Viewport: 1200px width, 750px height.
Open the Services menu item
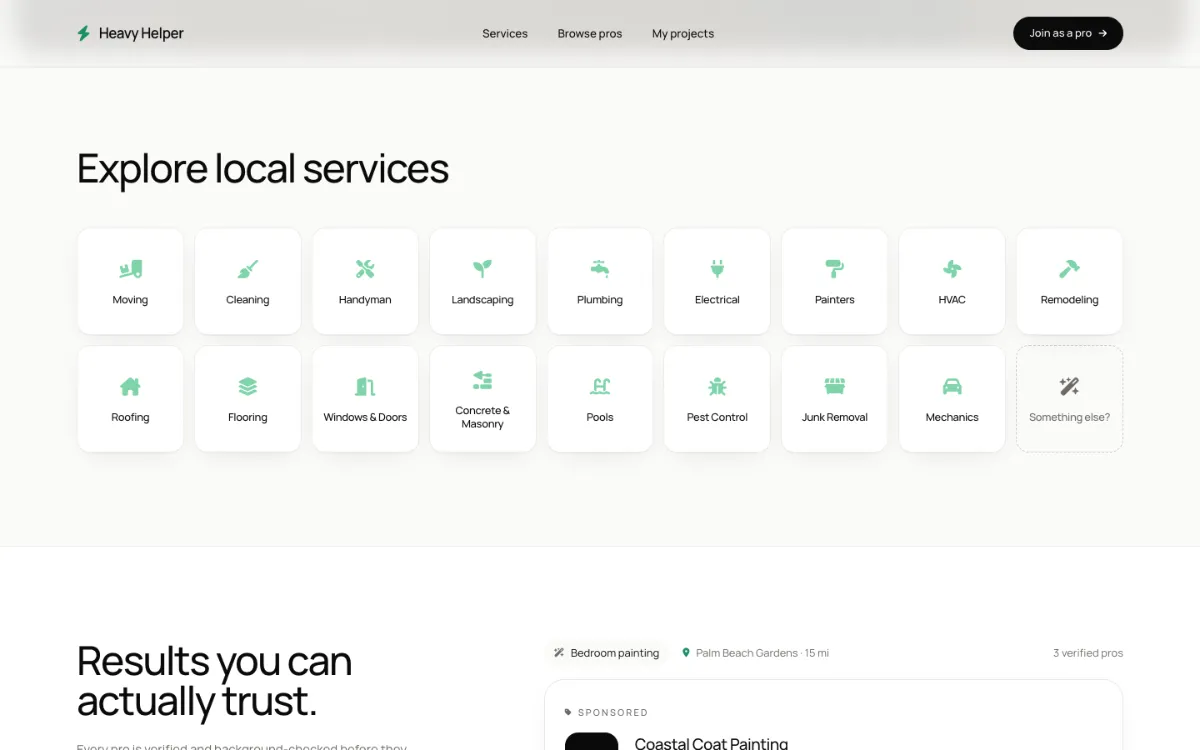(505, 33)
